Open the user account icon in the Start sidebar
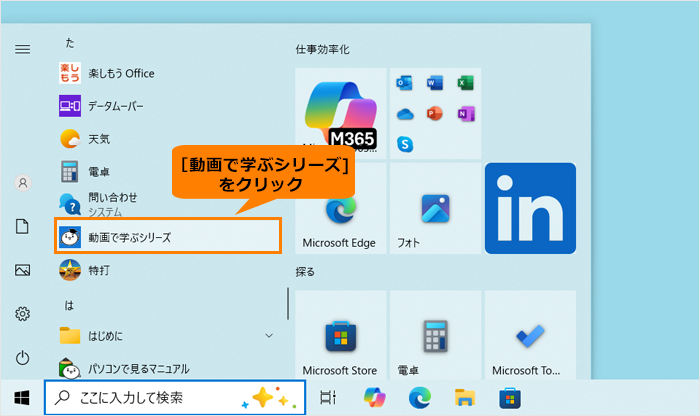Viewport: 700px width, 416px height. coord(23,183)
